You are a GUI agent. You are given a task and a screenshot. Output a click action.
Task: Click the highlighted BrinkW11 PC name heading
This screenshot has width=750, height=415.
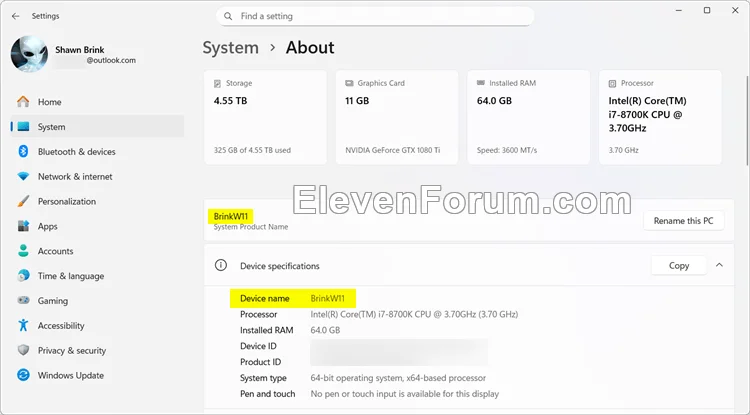231,217
